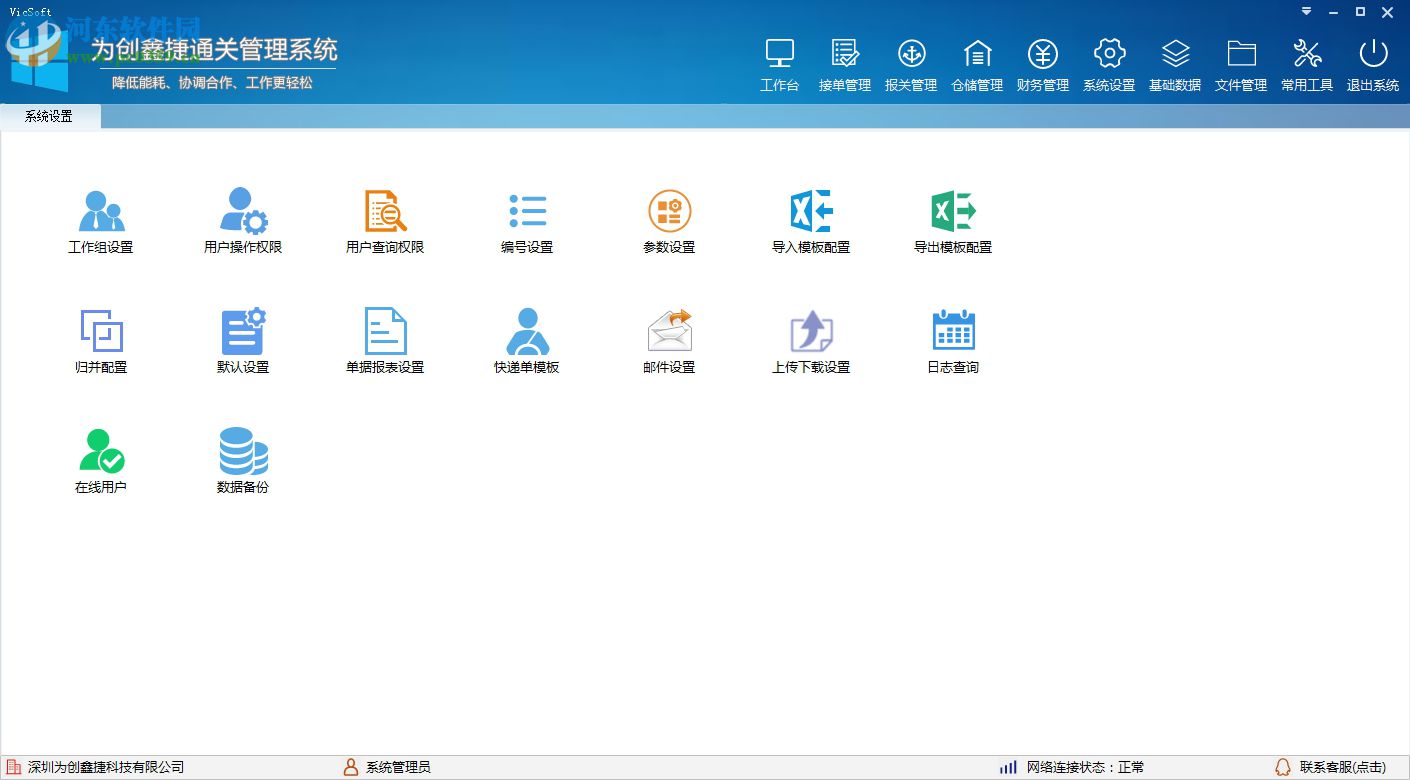Open 财务管理 finance management
Screen dimensions: 1410x780
point(1043,66)
